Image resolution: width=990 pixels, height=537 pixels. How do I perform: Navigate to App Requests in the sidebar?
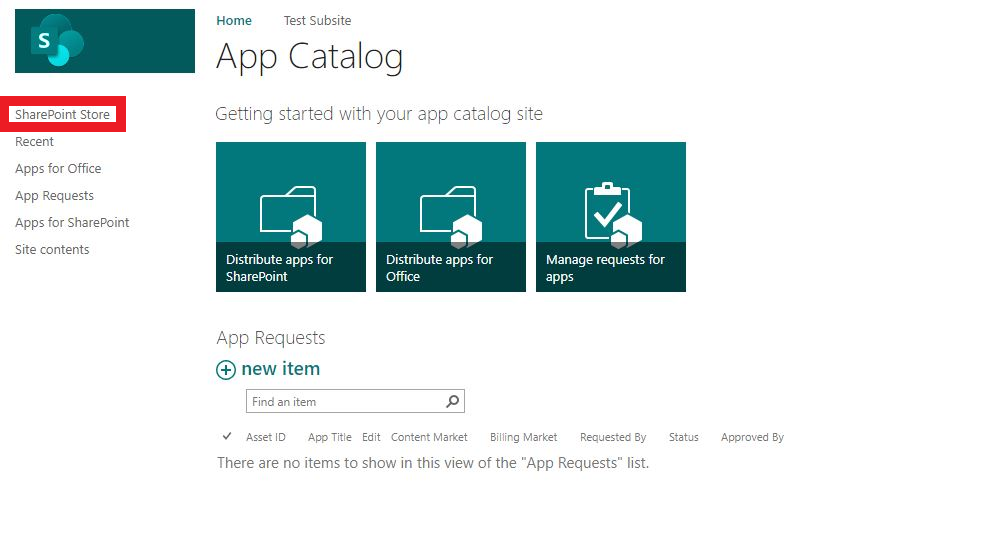click(x=54, y=196)
